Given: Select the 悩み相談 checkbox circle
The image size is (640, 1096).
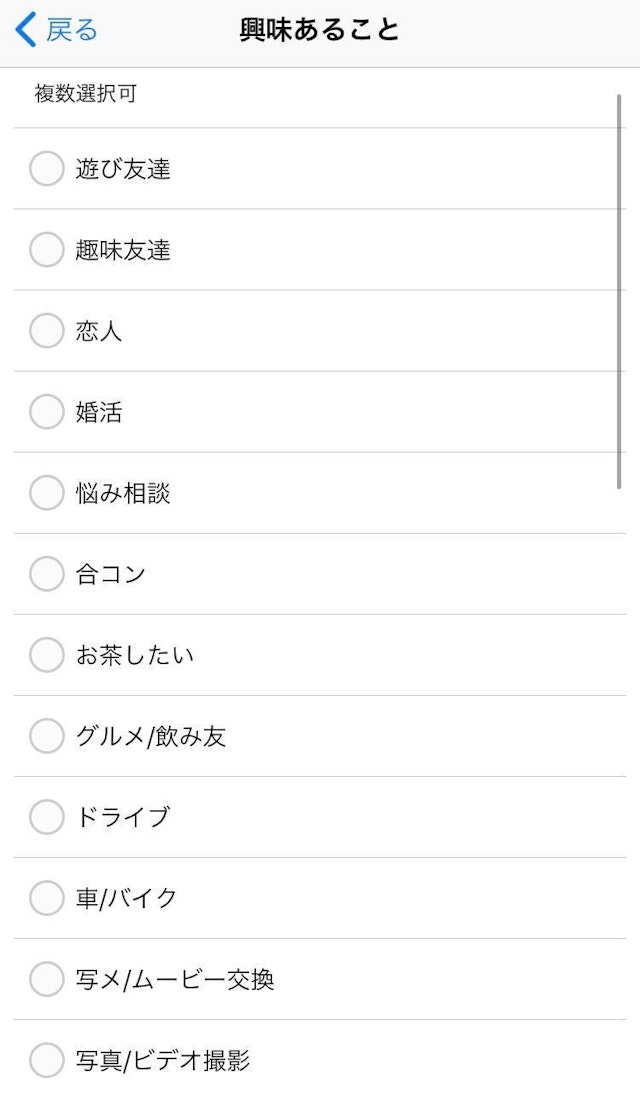Looking at the screenshot, I should click(x=46, y=492).
